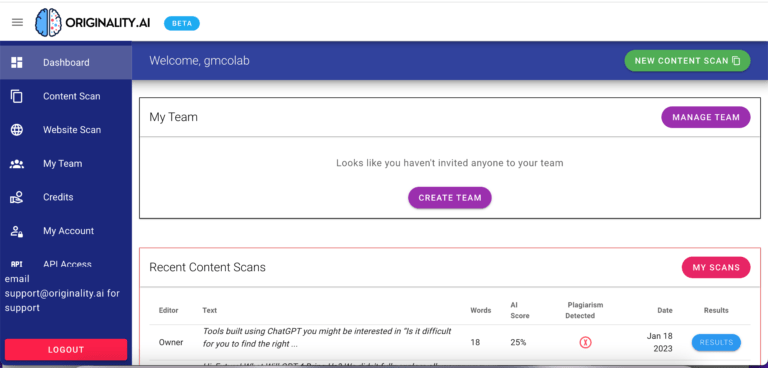Viewport: 768px width, 368px height.
Task: Start a New Content Scan
Action: point(687,61)
